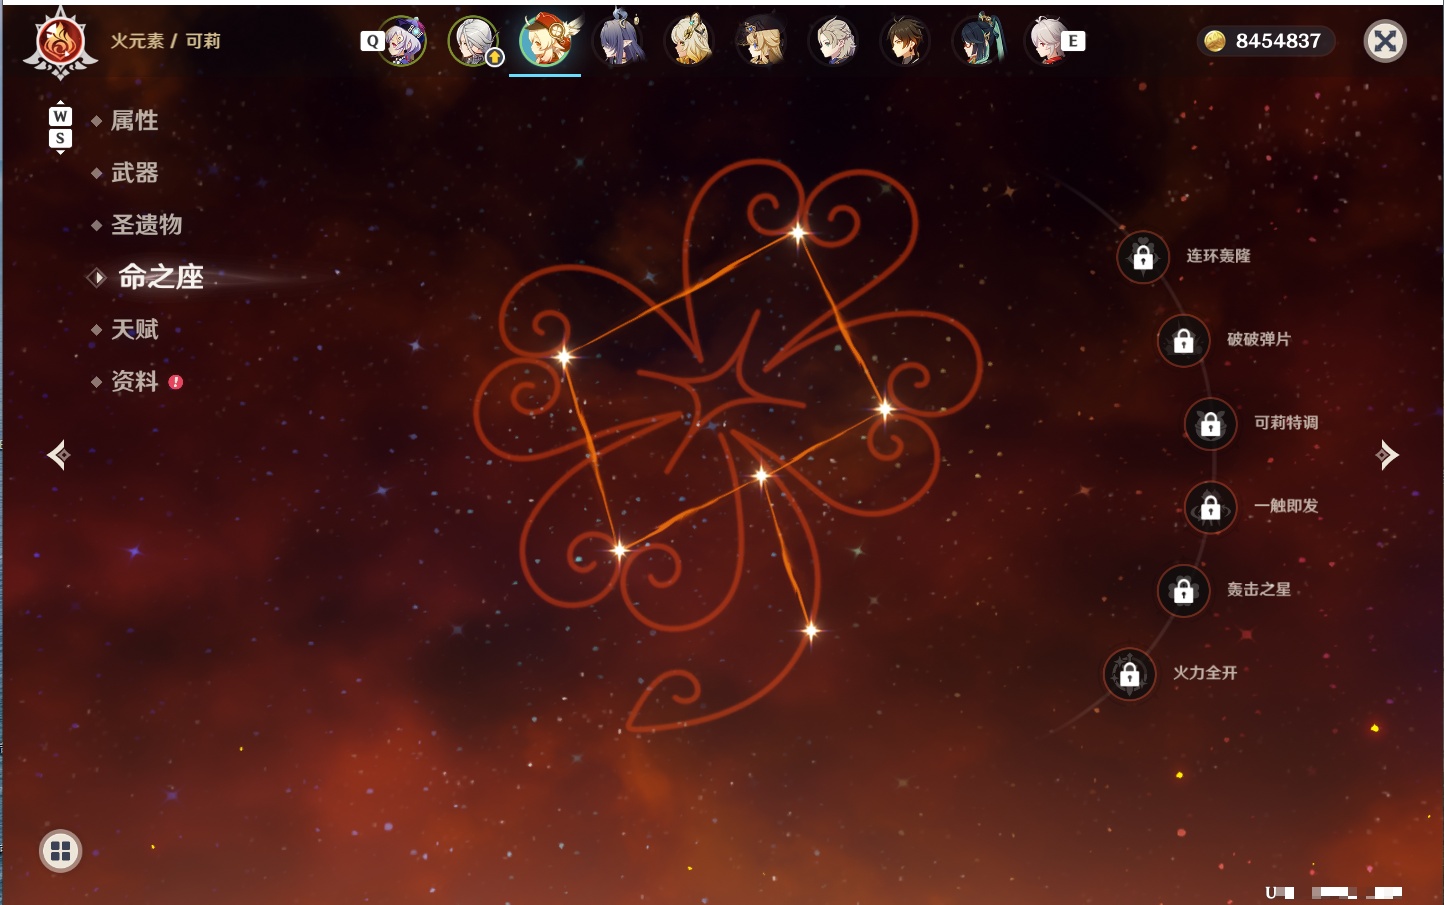Image resolution: width=1444 pixels, height=905 pixels.
Task: Switch to the 天赋 talents page
Action: coord(134,329)
